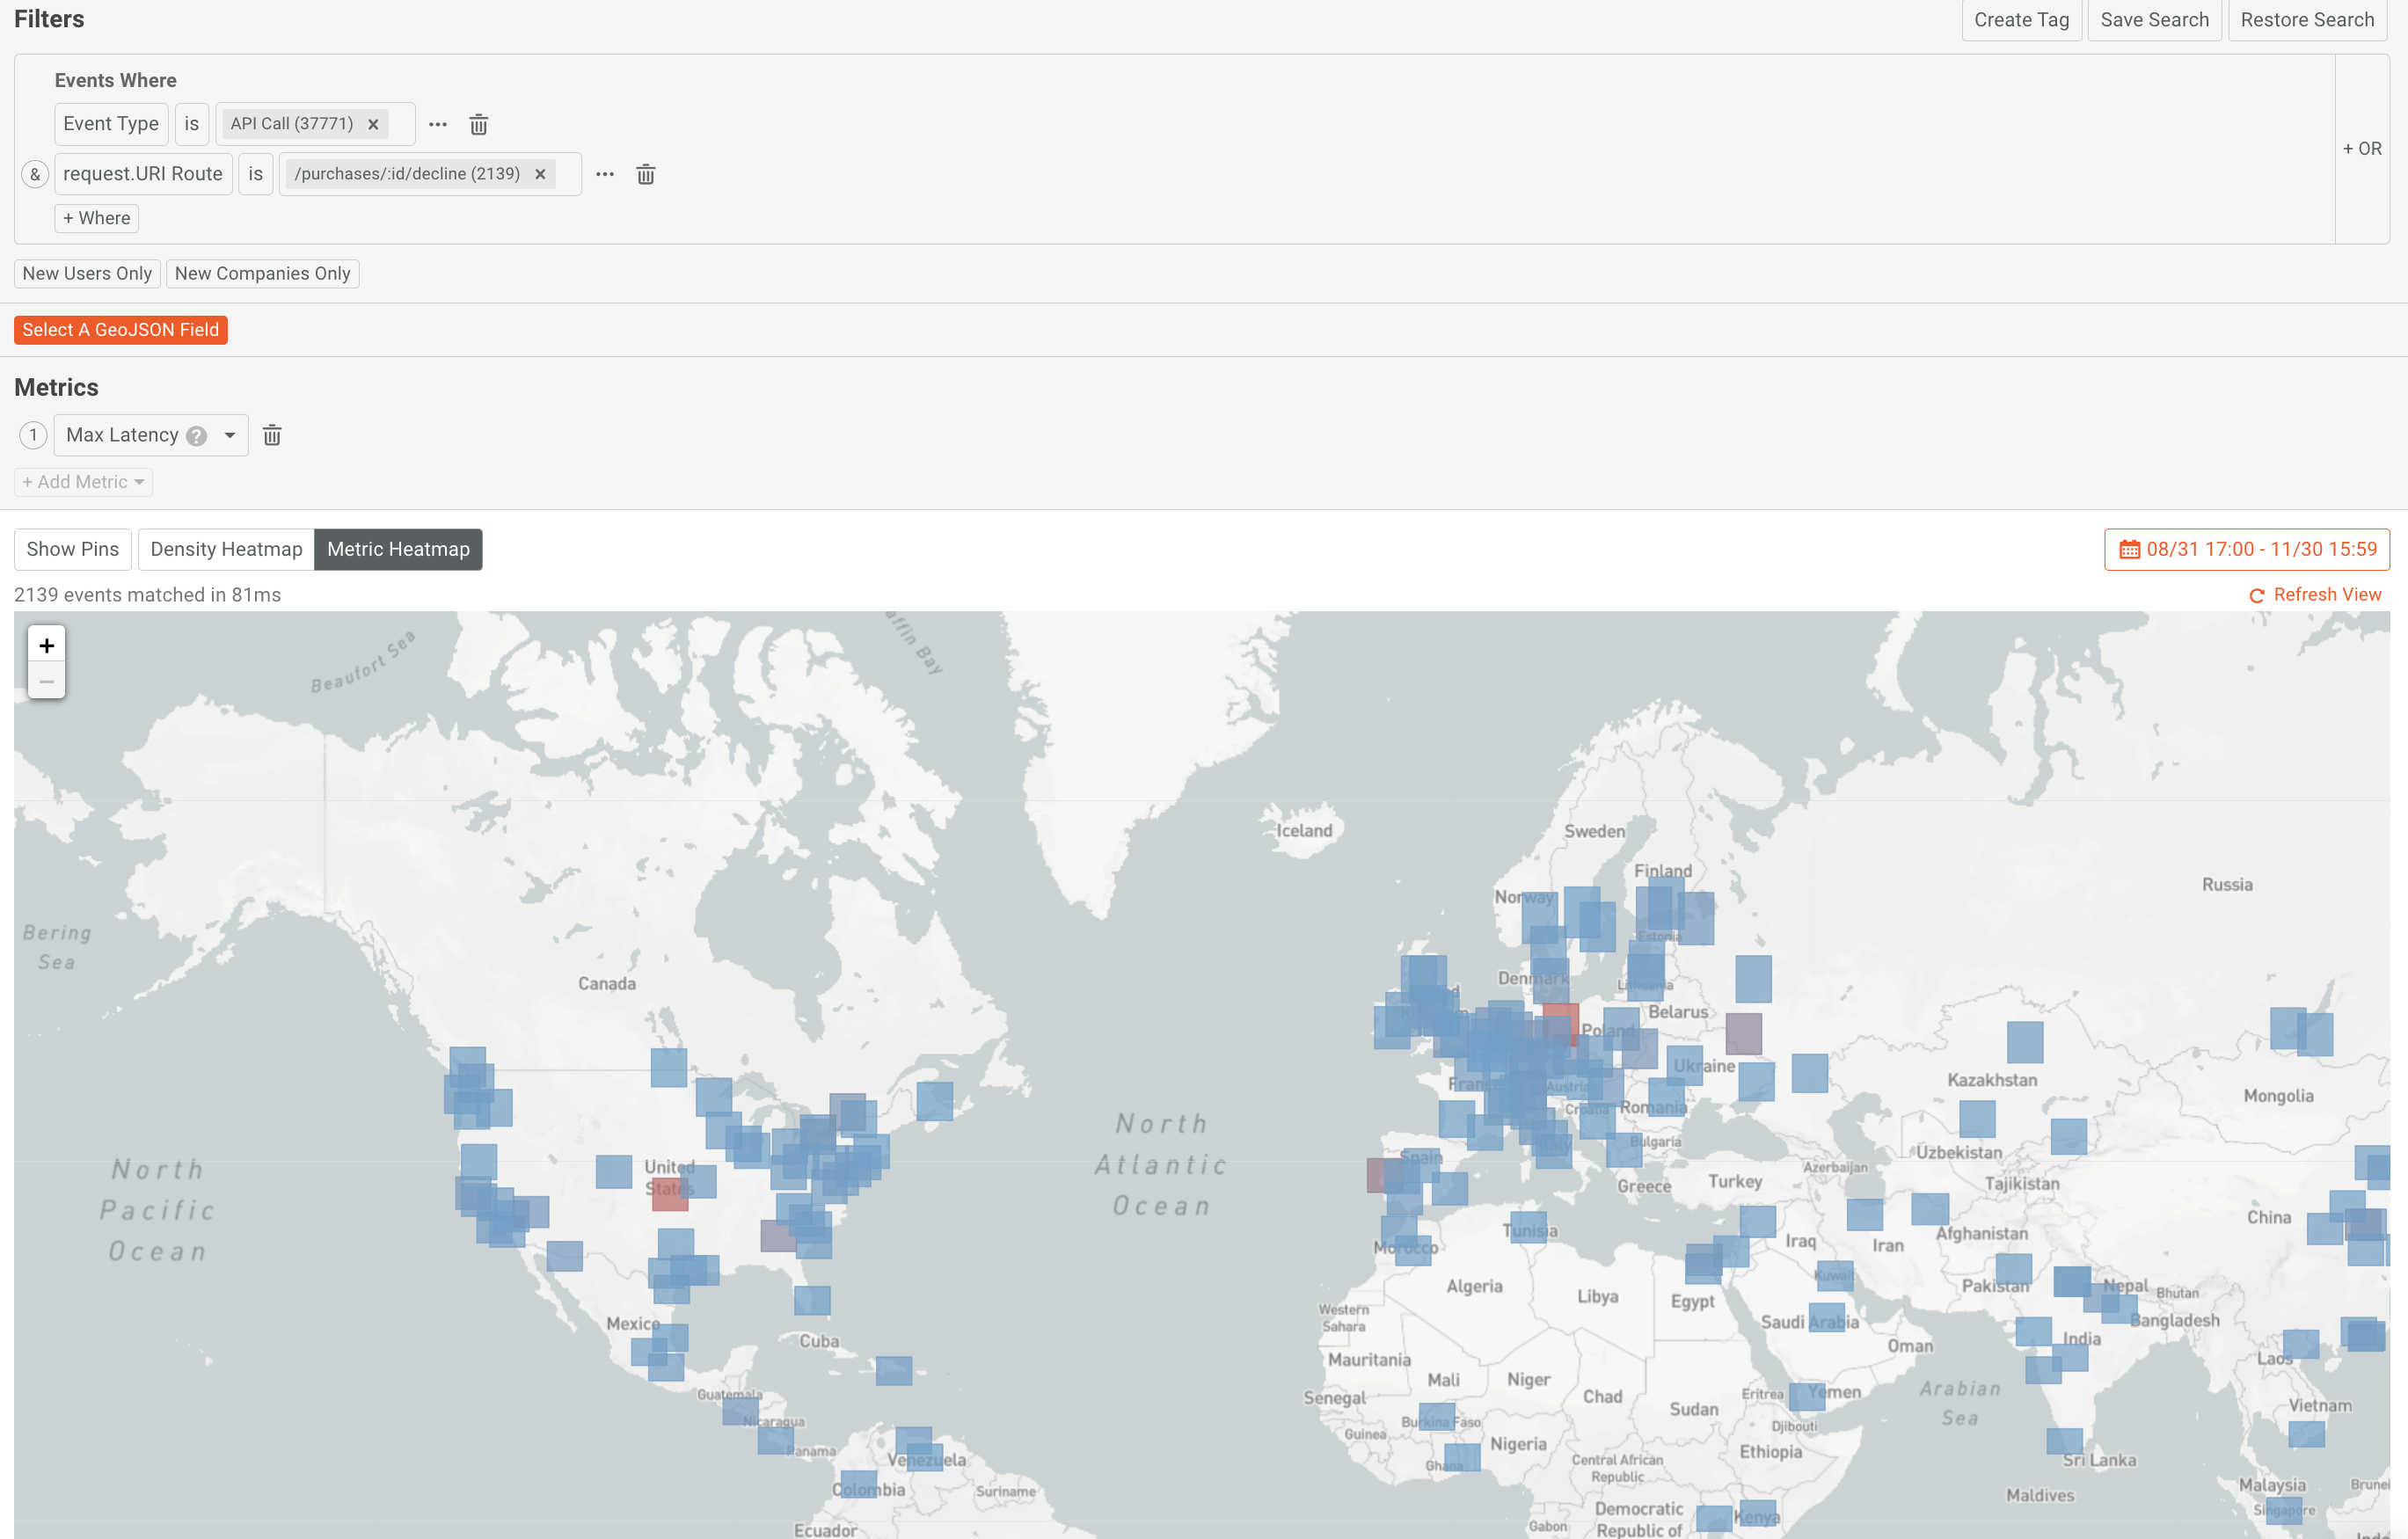Click Select A GeoJSON Field
This screenshot has height=1539, width=2408.
120,329
